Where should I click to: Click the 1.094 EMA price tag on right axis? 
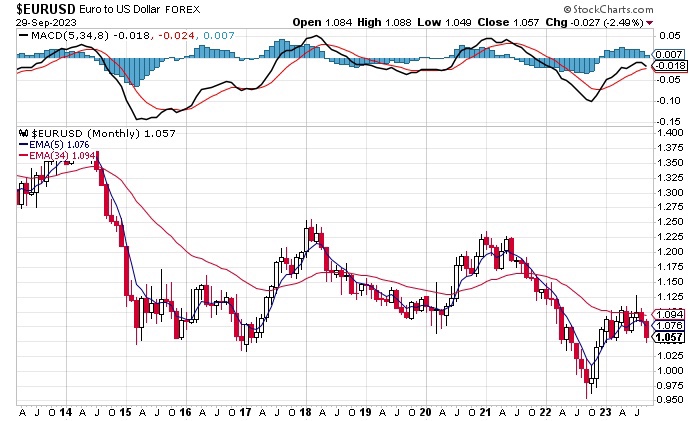(666, 313)
